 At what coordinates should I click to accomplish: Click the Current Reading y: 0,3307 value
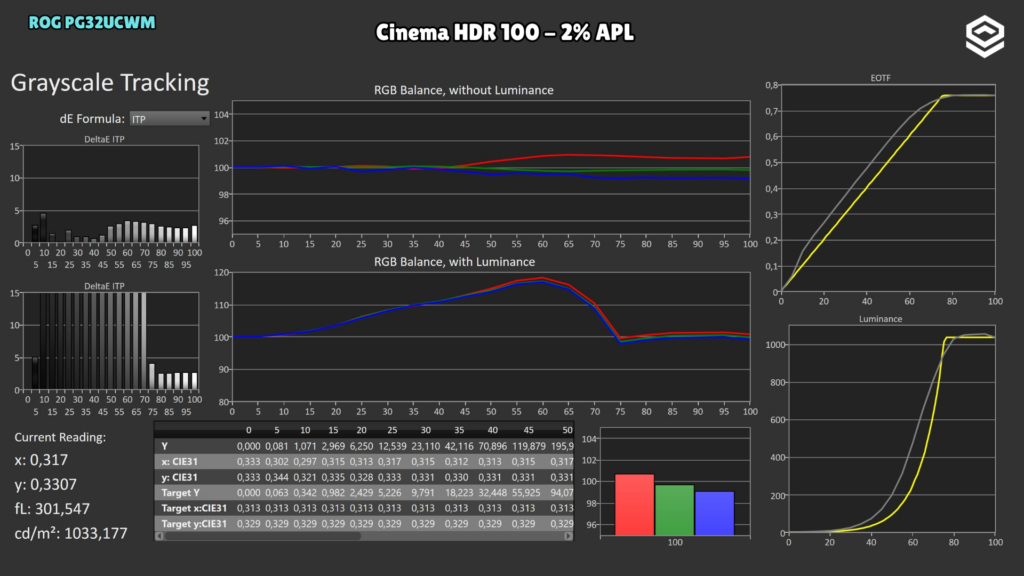pos(46,485)
